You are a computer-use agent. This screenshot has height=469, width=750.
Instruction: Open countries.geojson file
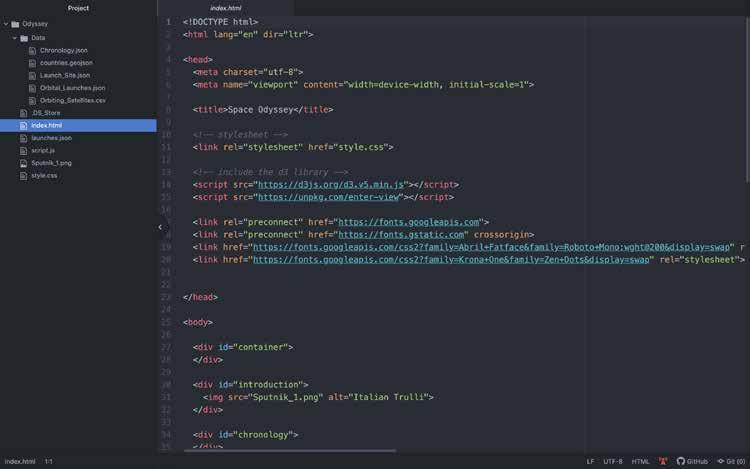66,63
